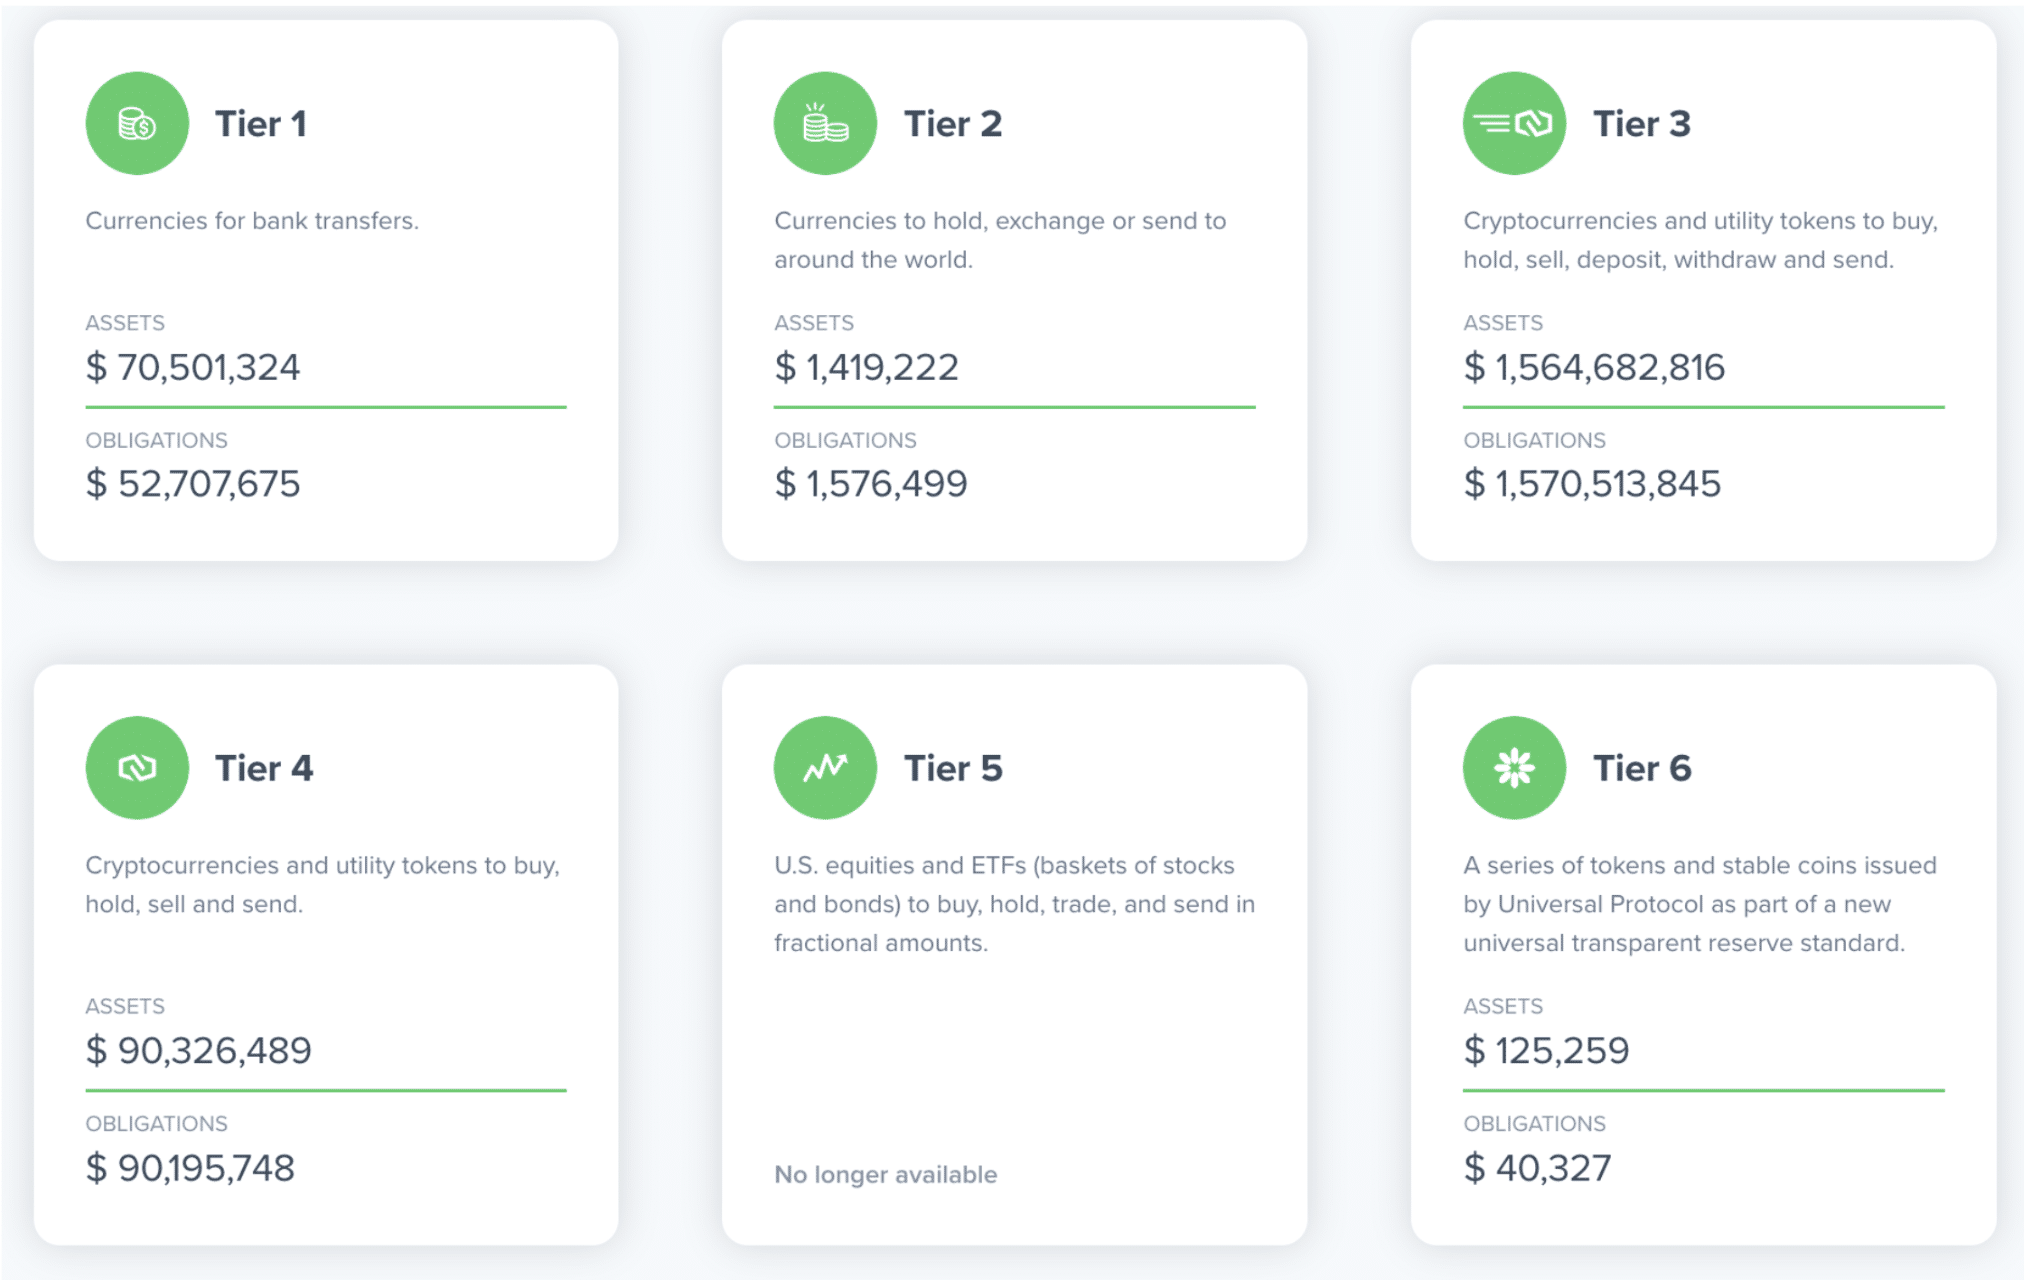Click the Tier 1 coins icon

137,124
